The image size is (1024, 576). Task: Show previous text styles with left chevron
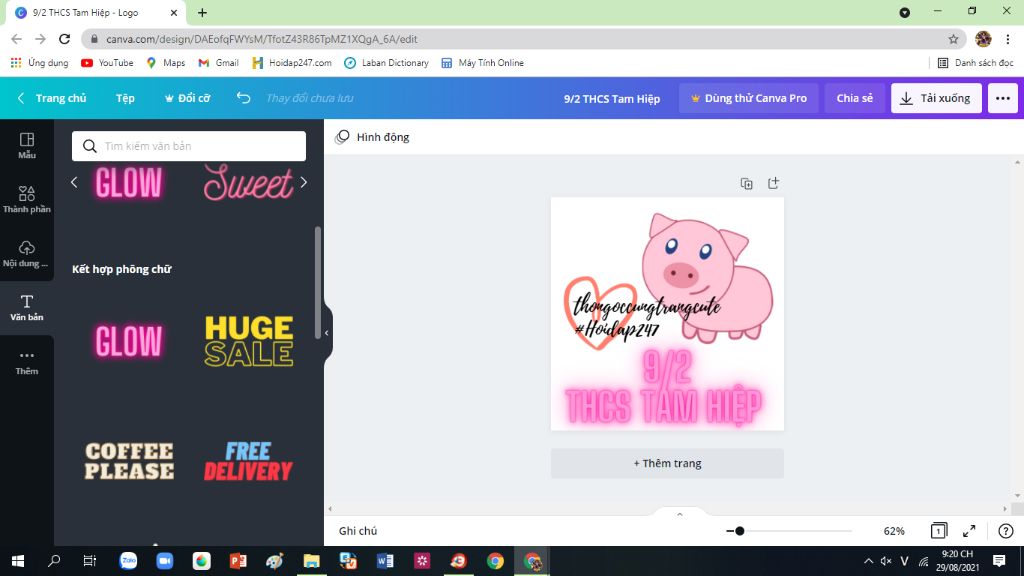pos(74,182)
